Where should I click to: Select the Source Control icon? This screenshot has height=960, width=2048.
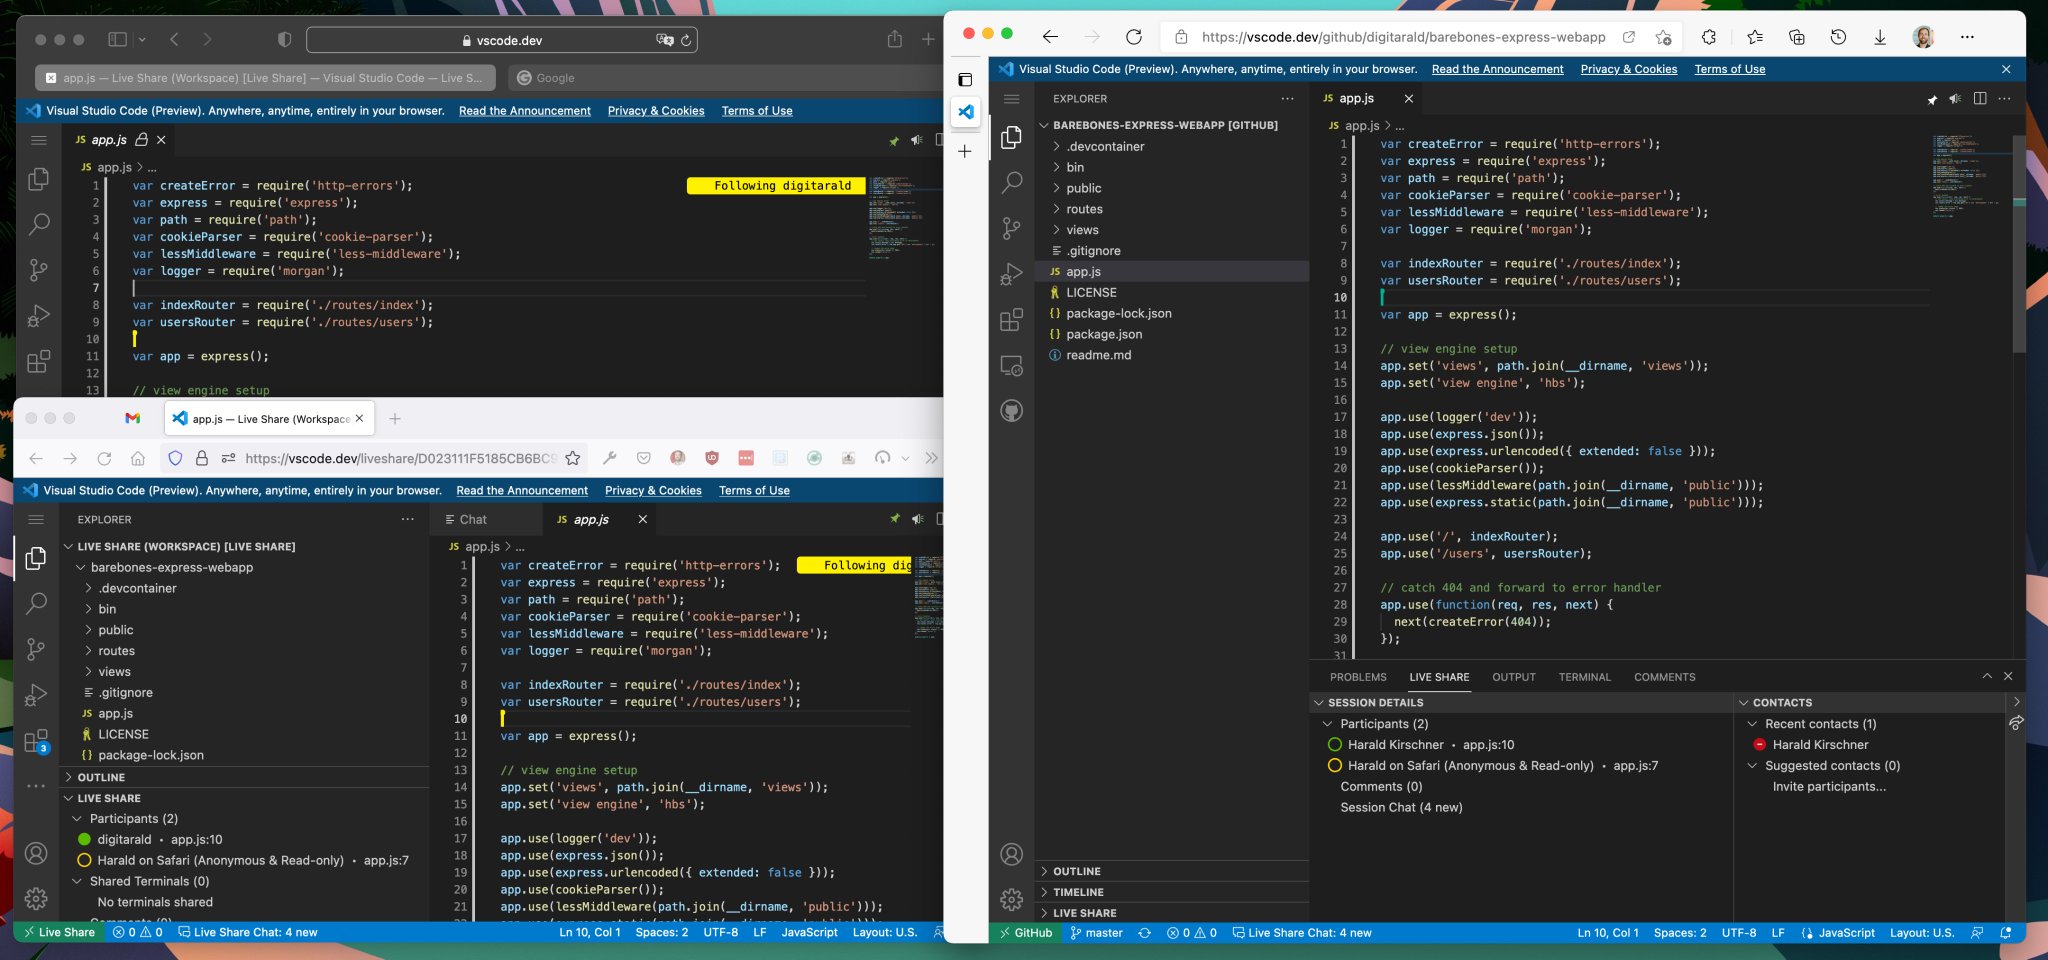tap(1012, 228)
